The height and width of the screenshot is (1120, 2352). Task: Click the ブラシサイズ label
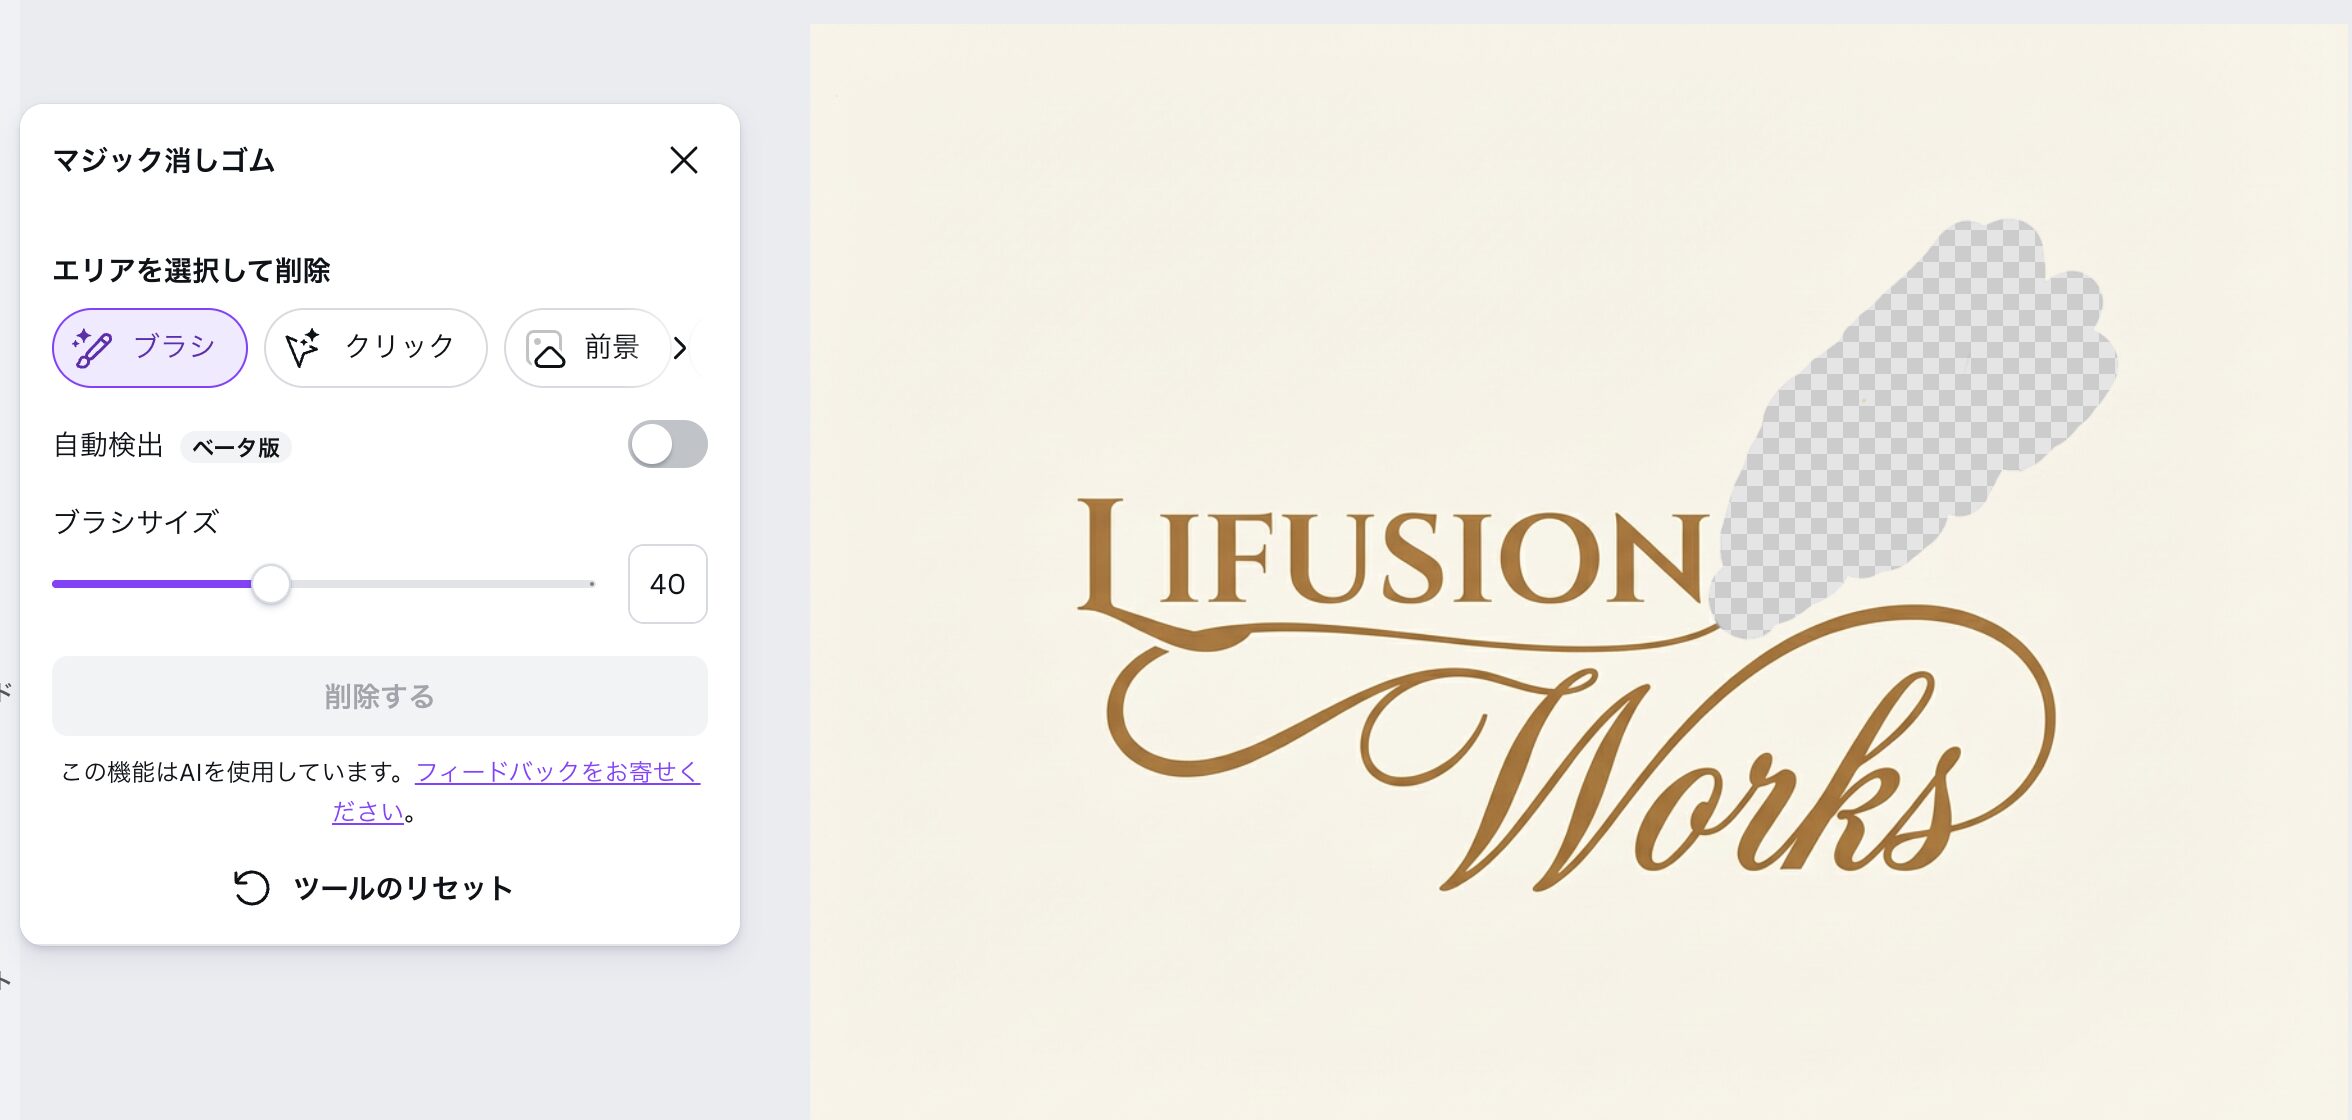coord(136,522)
